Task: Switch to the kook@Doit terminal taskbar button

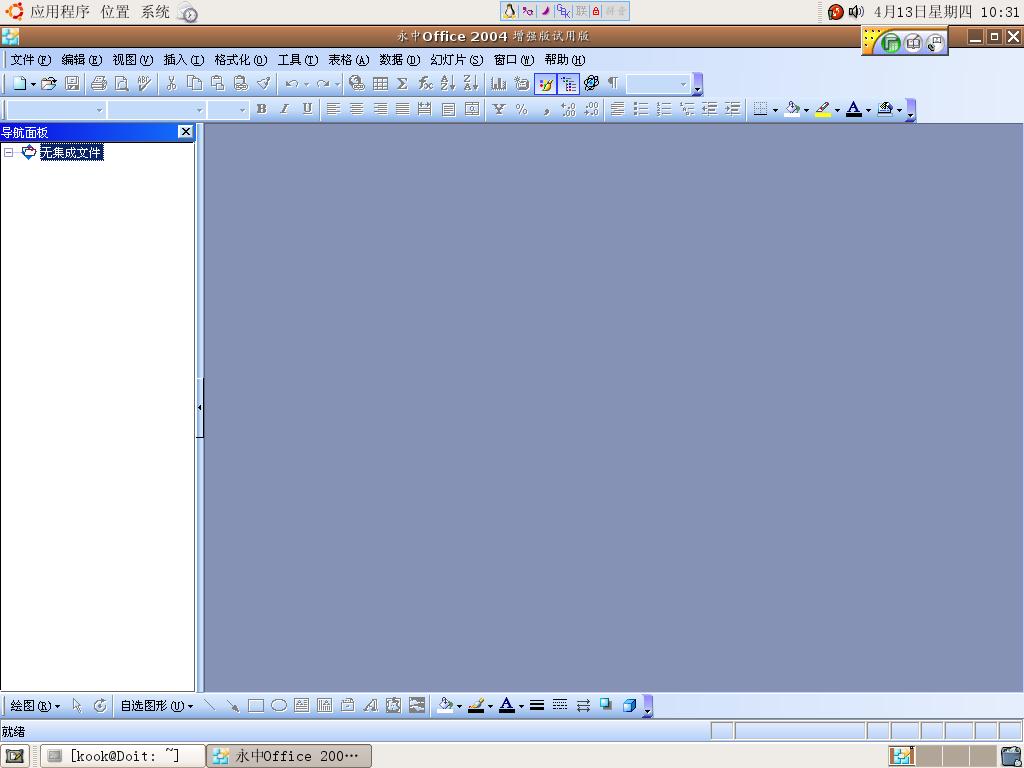Action: tap(123, 756)
